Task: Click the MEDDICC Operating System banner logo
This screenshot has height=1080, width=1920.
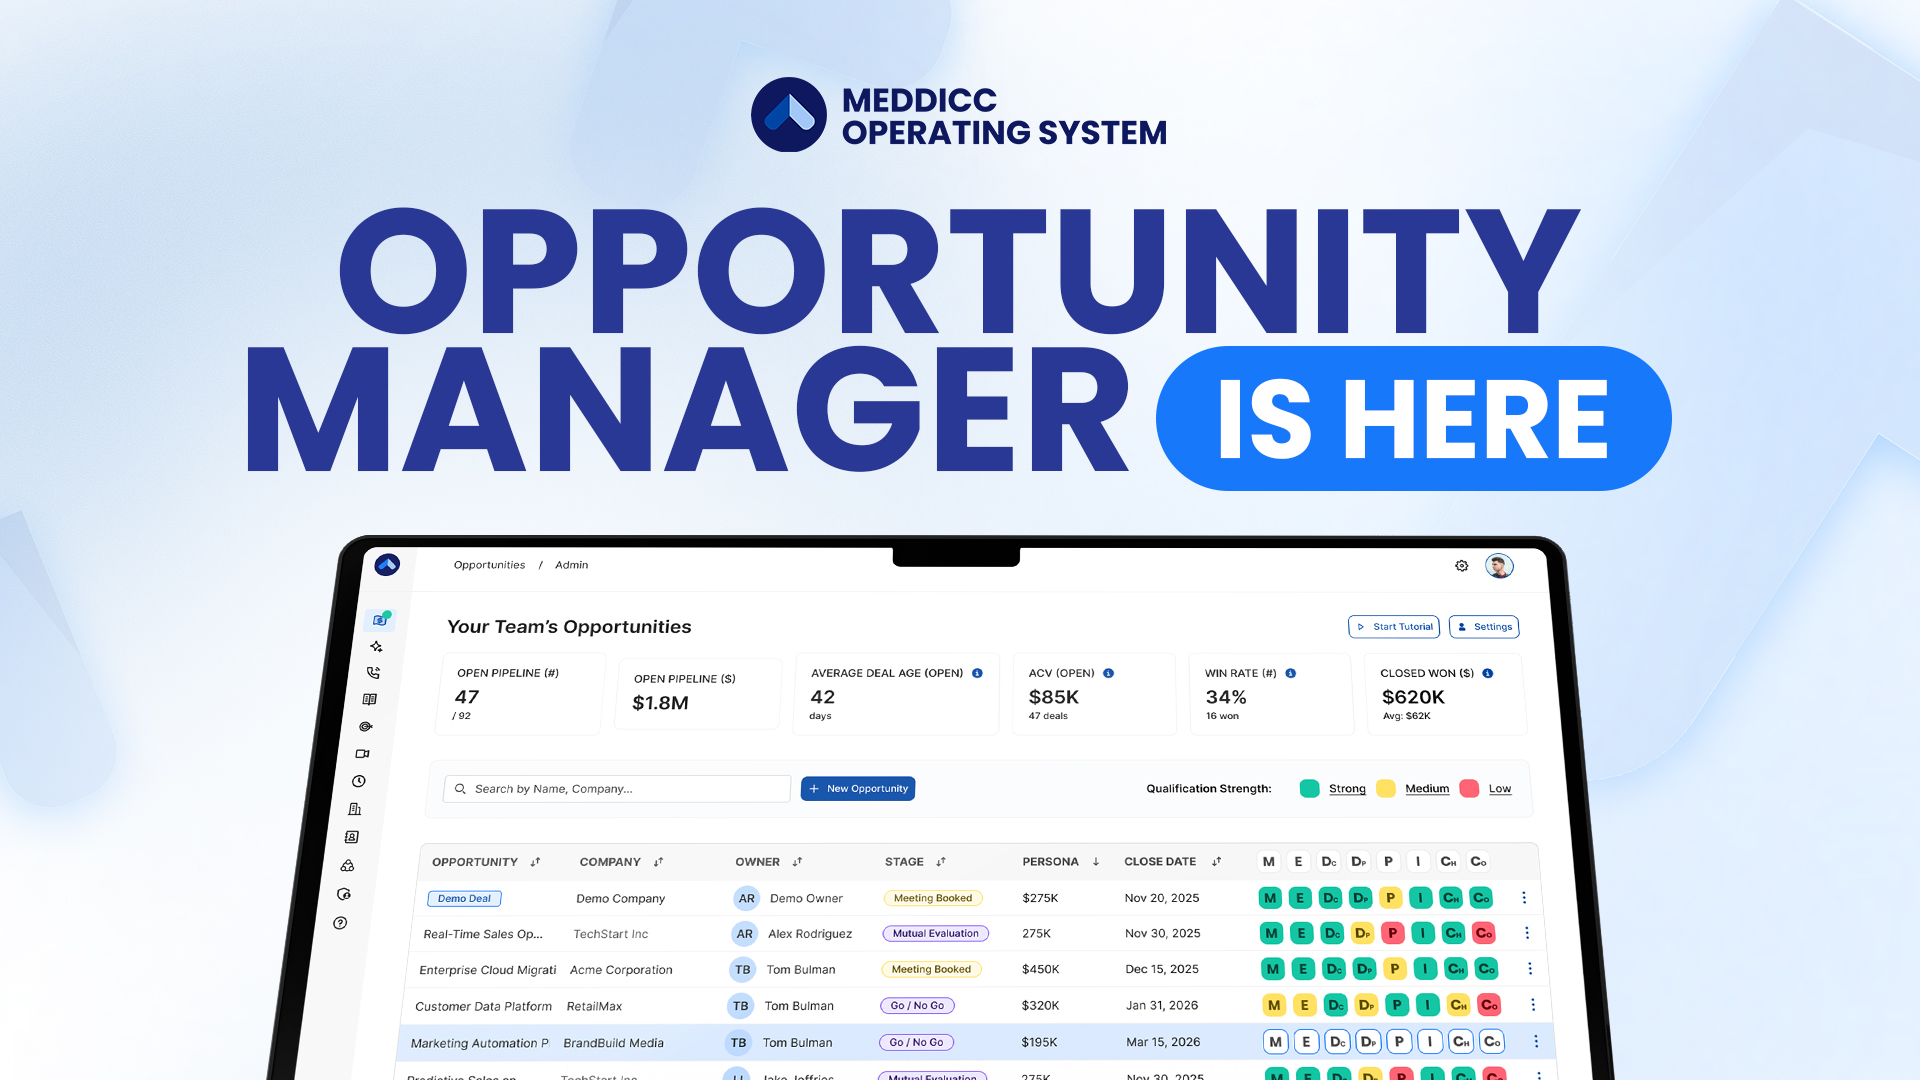Action: point(959,115)
